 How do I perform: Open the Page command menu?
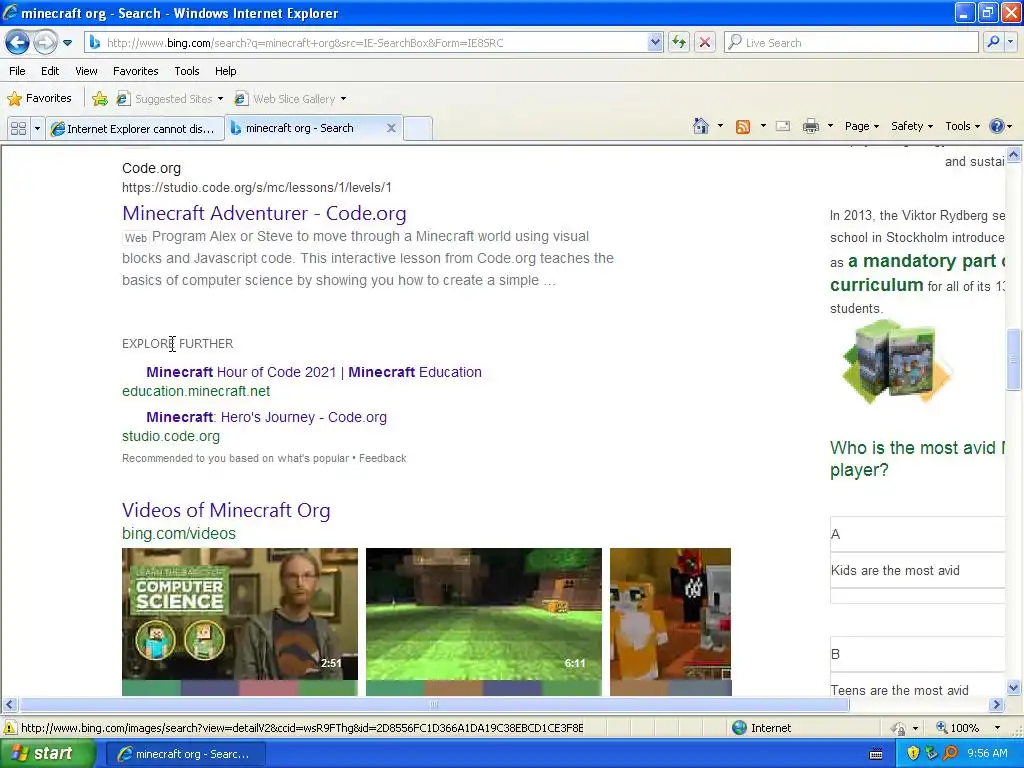(x=861, y=126)
